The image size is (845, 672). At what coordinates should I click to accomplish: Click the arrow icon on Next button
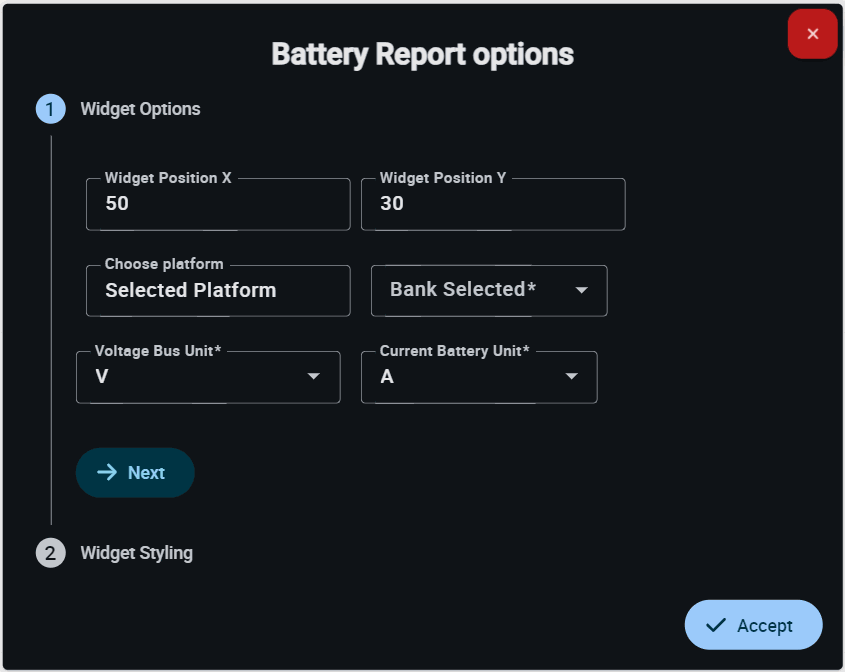(x=107, y=472)
